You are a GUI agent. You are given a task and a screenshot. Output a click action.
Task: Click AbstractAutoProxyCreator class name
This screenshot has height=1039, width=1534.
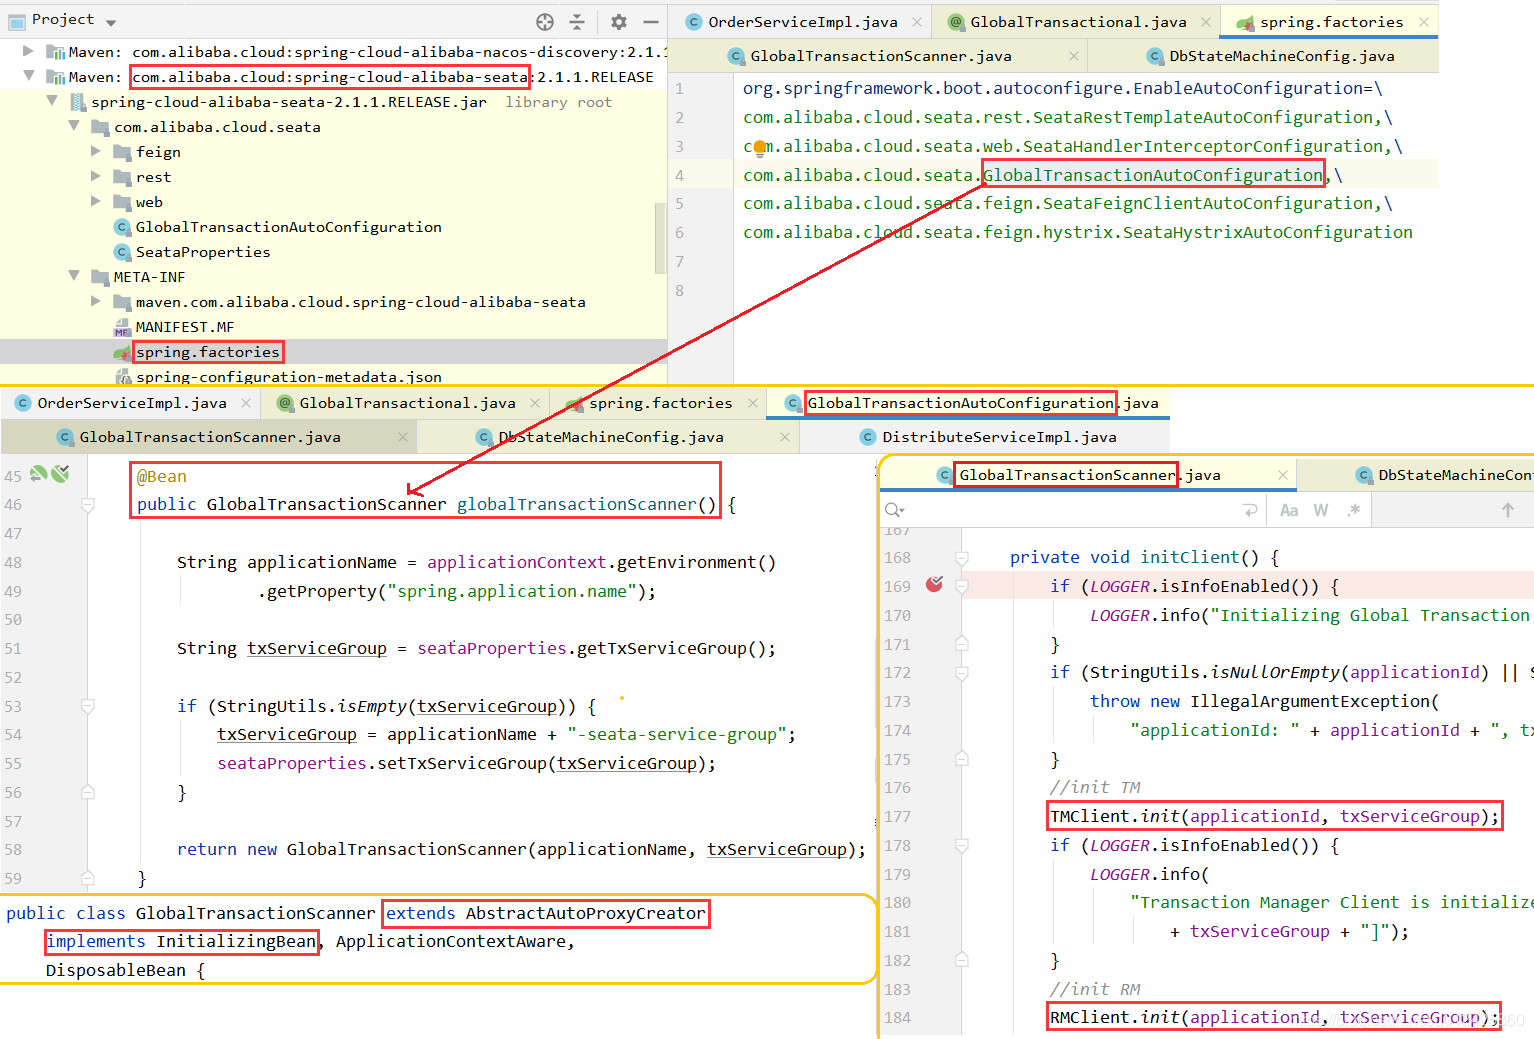[585, 913]
